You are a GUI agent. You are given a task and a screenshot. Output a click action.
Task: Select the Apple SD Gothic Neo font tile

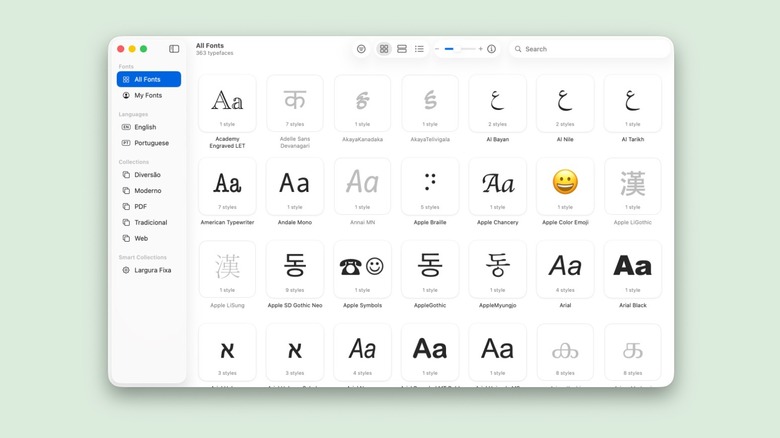point(295,269)
